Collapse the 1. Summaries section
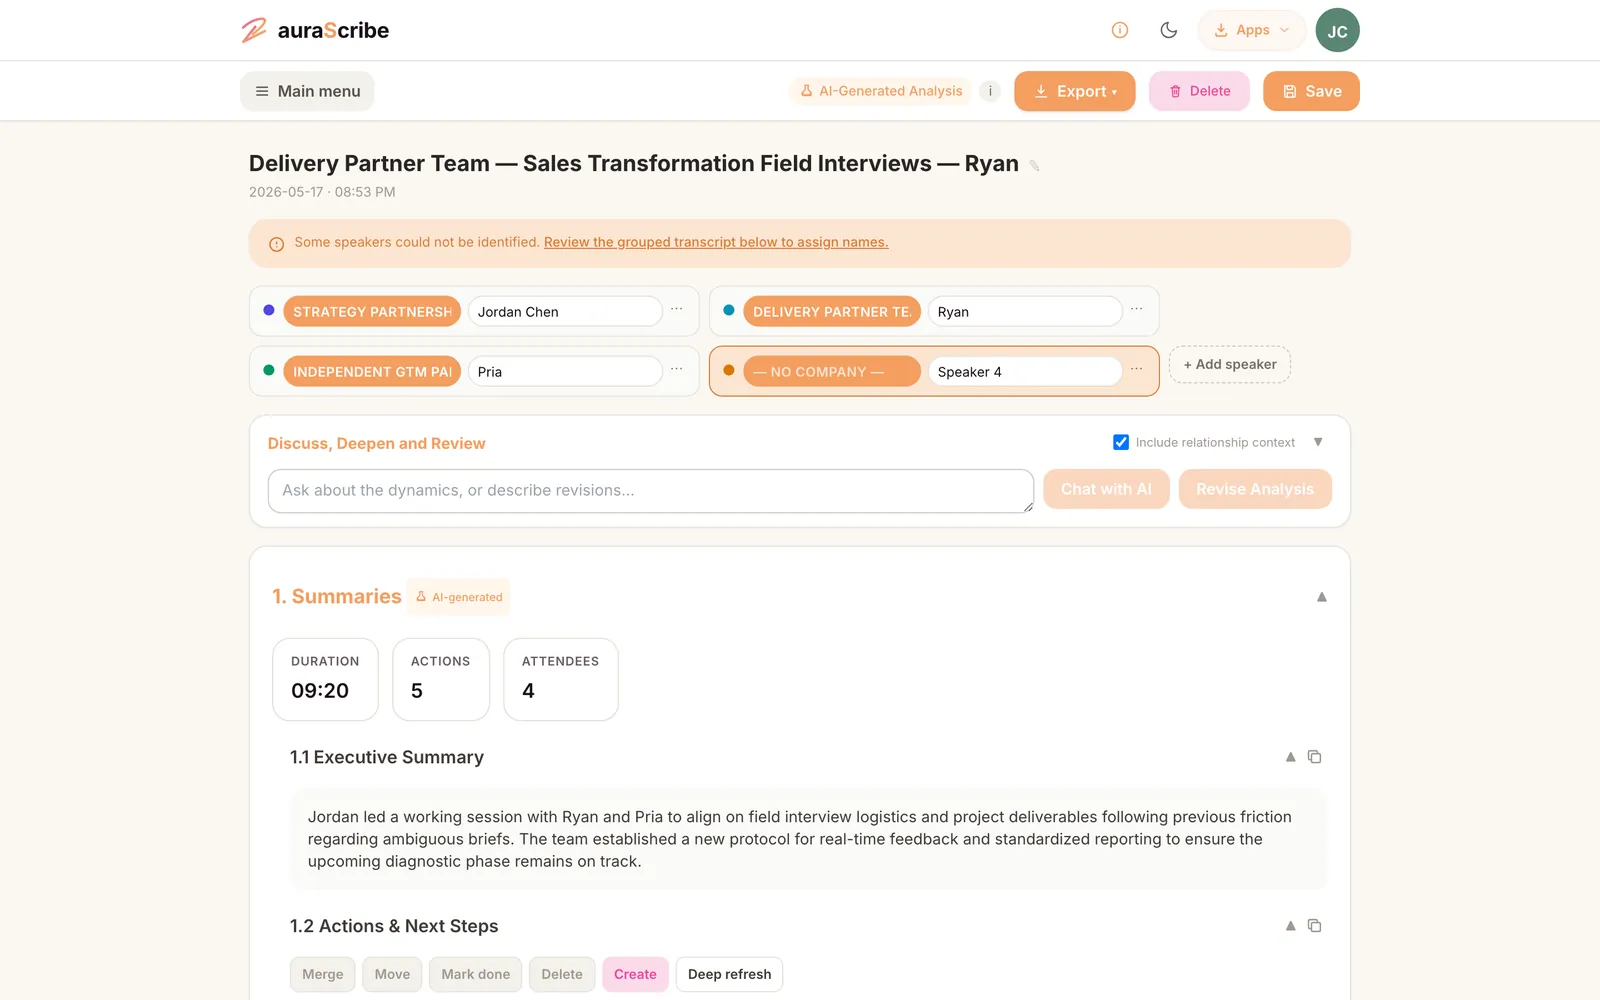 (x=1322, y=597)
